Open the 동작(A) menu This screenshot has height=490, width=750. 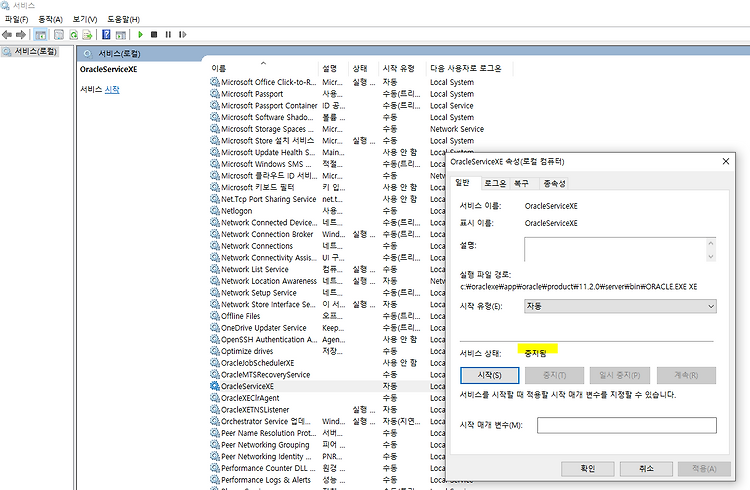click(x=50, y=20)
